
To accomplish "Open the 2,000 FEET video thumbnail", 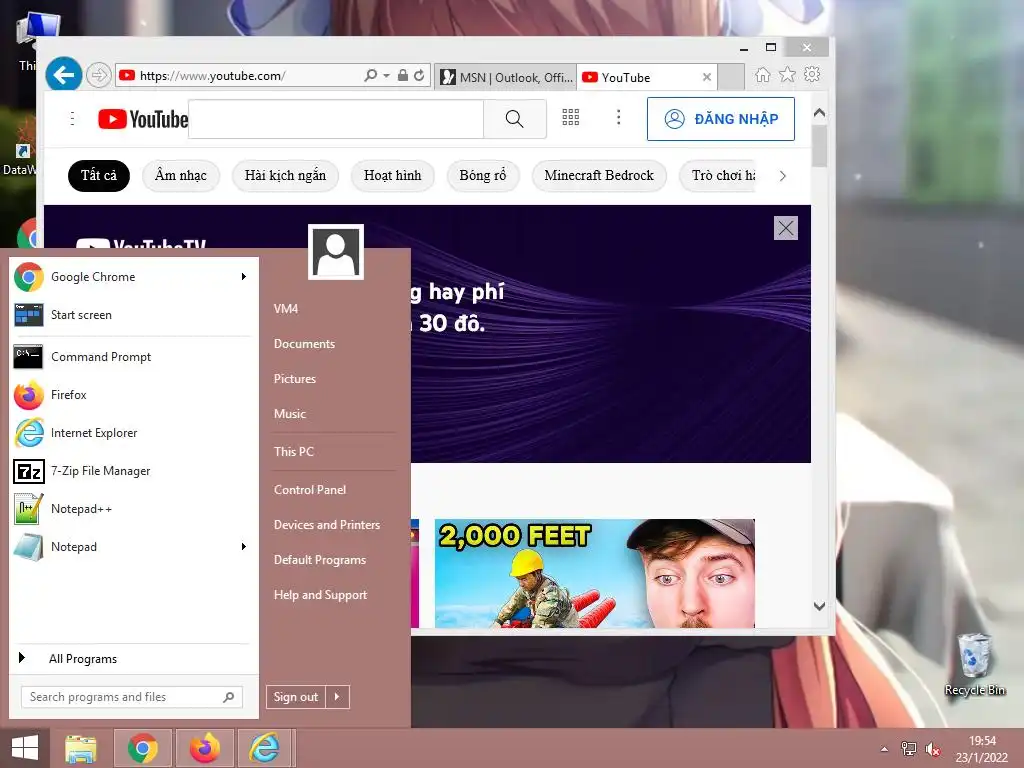I will pos(595,573).
